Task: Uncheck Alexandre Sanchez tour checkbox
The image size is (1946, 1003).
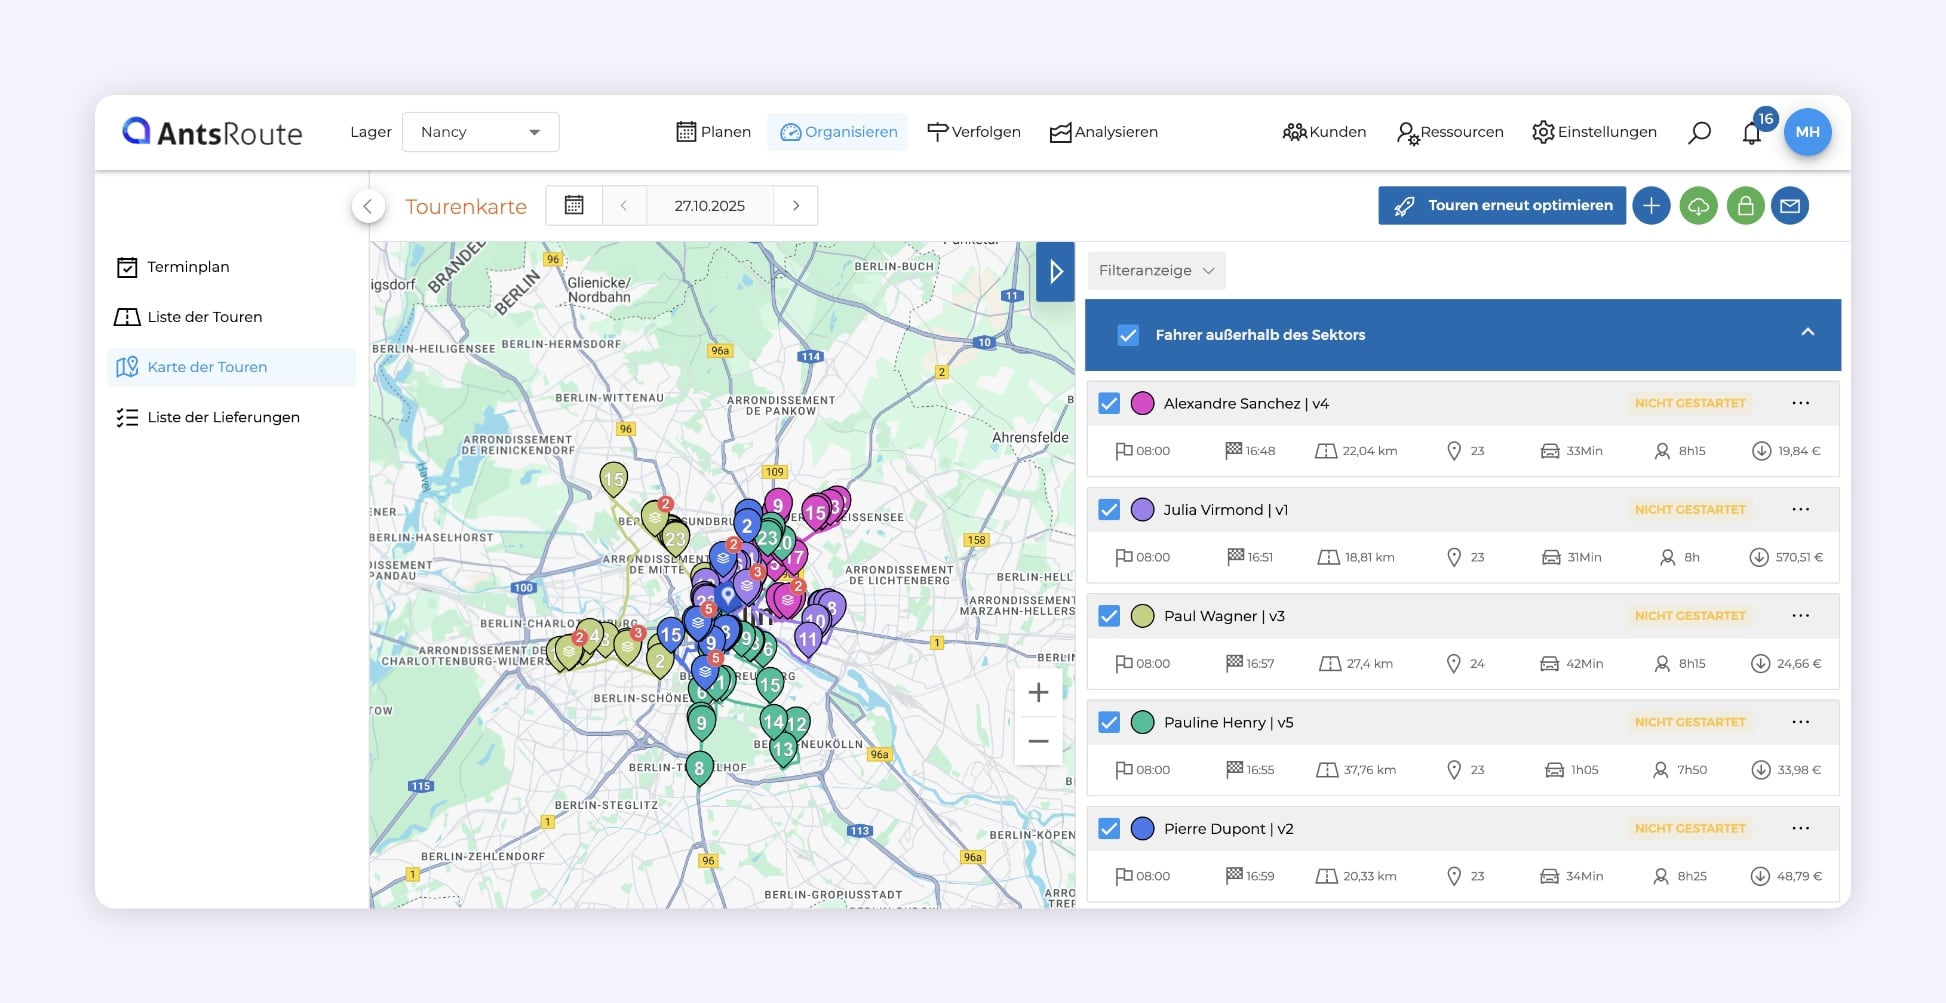Action: pyautogui.click(x=1109, y=403)
